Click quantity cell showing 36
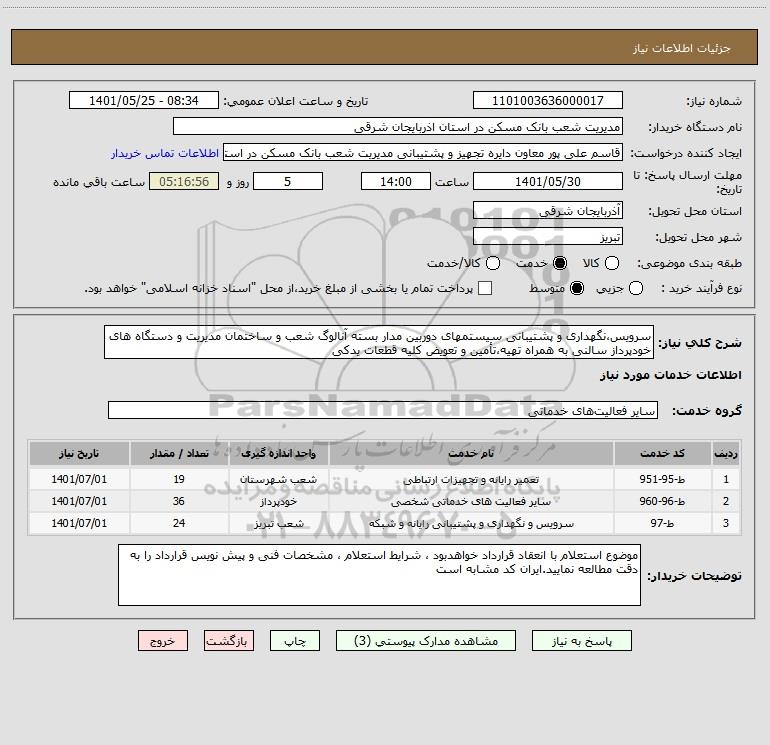This screenshot has width=770, height=745. coord(179,501)
